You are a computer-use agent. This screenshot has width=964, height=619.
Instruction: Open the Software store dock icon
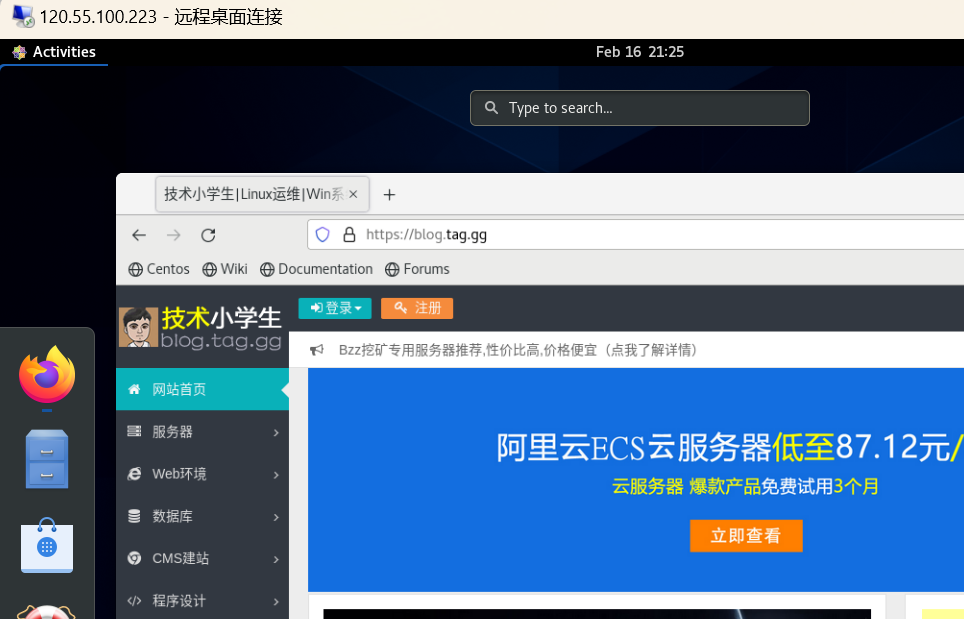tap(47, 544)
